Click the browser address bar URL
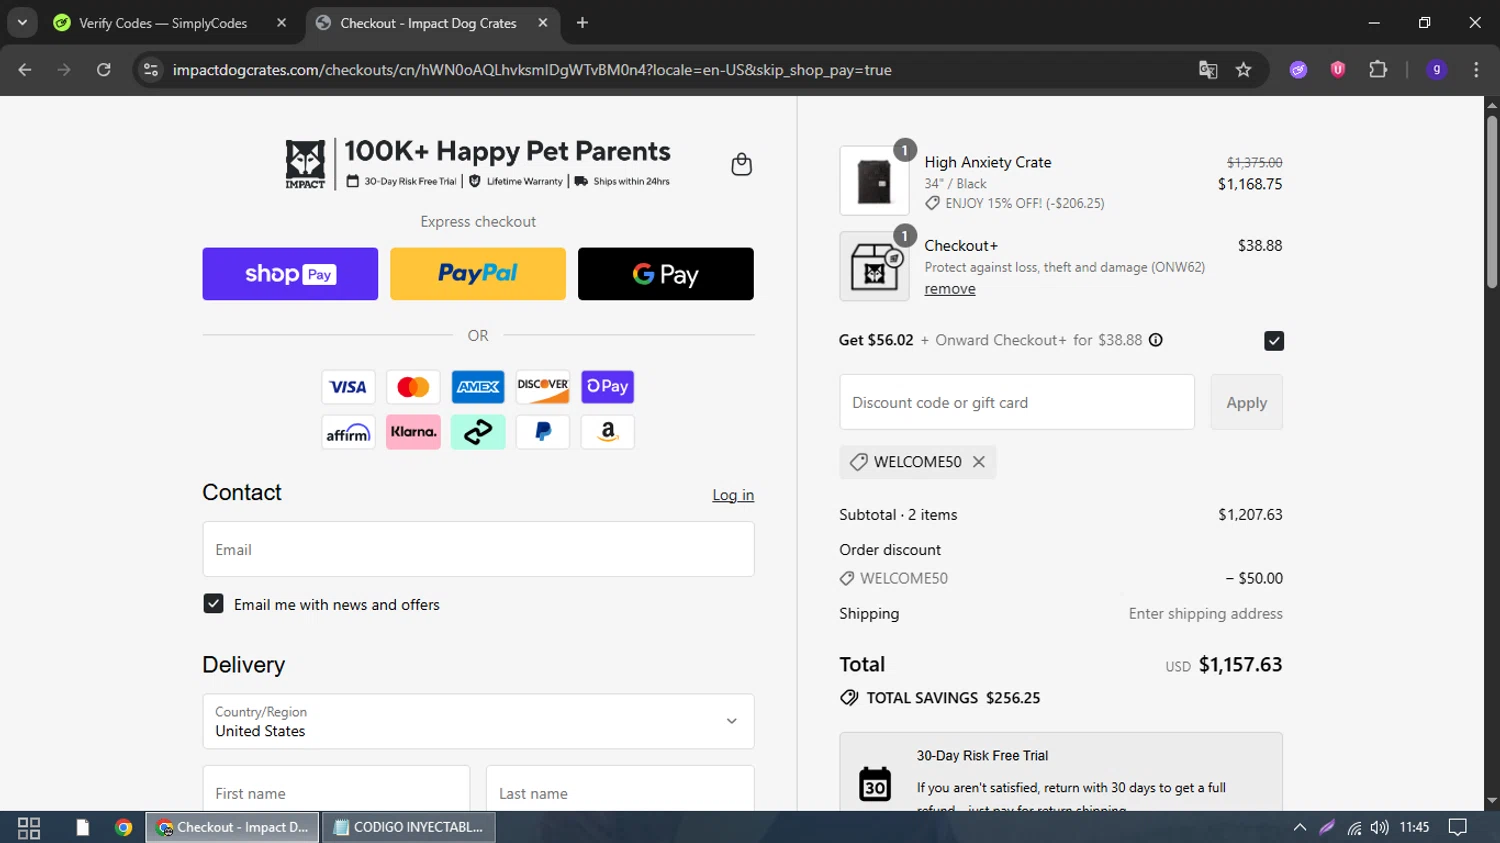 (532, 70)
